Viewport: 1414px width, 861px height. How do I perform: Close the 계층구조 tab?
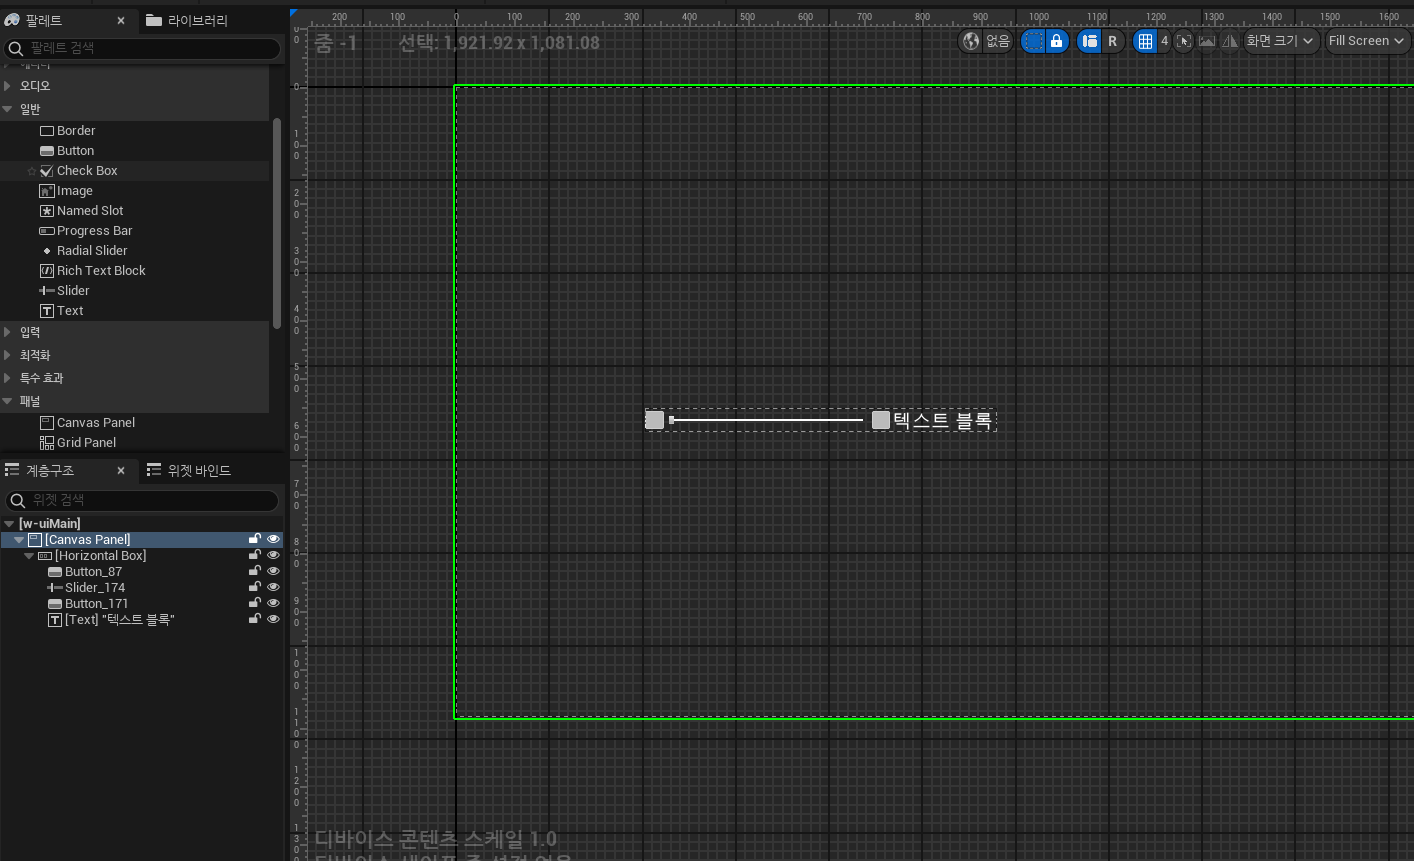121,470
